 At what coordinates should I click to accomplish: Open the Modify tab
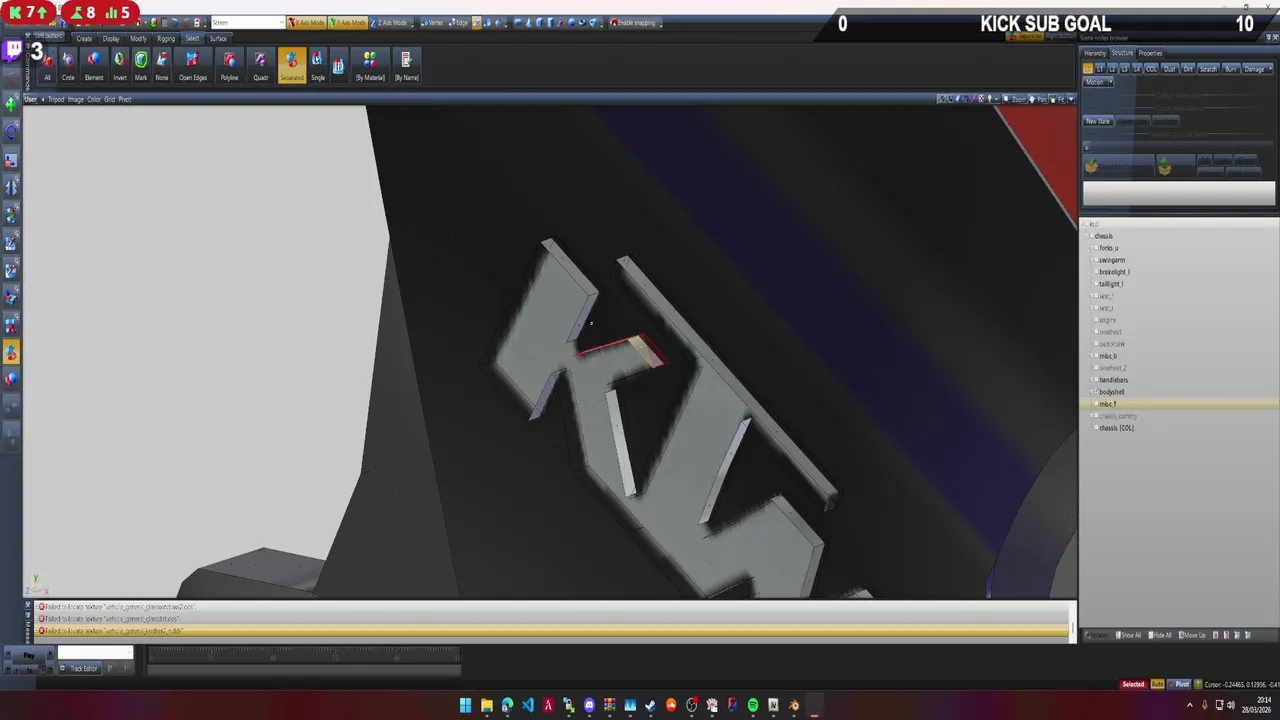[138, 38]
